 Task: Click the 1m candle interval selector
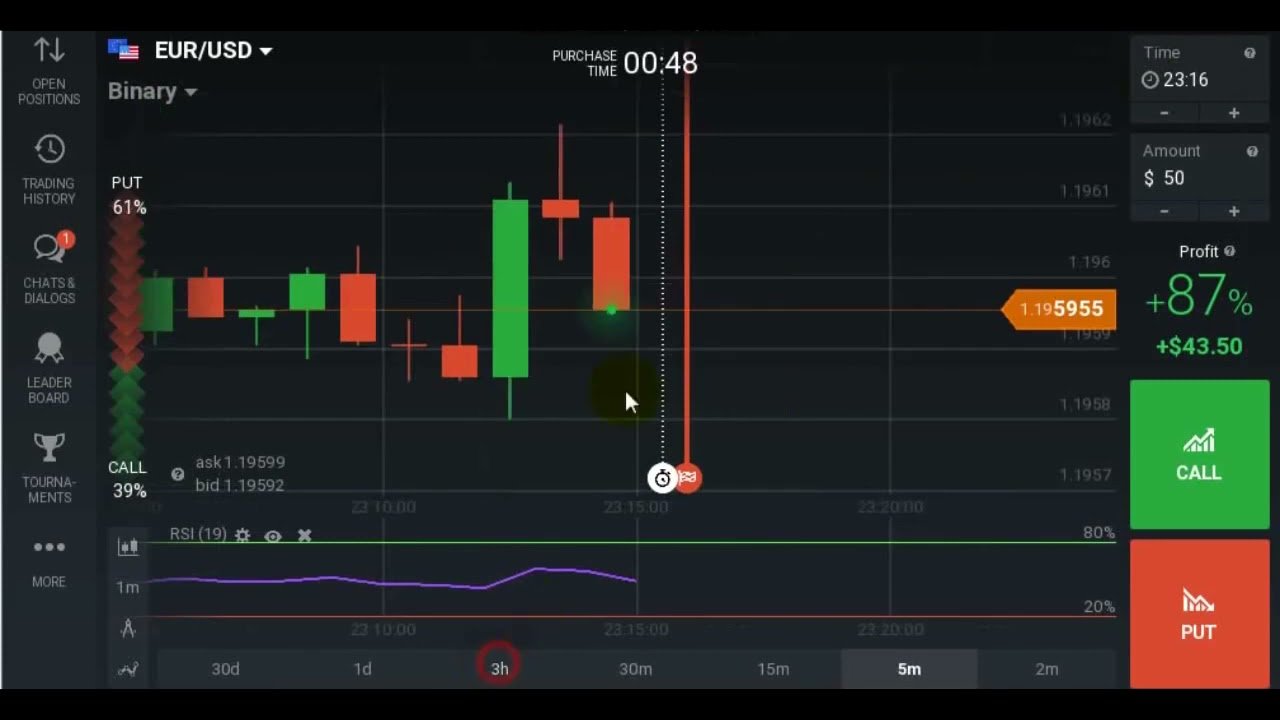click(128, 587)
